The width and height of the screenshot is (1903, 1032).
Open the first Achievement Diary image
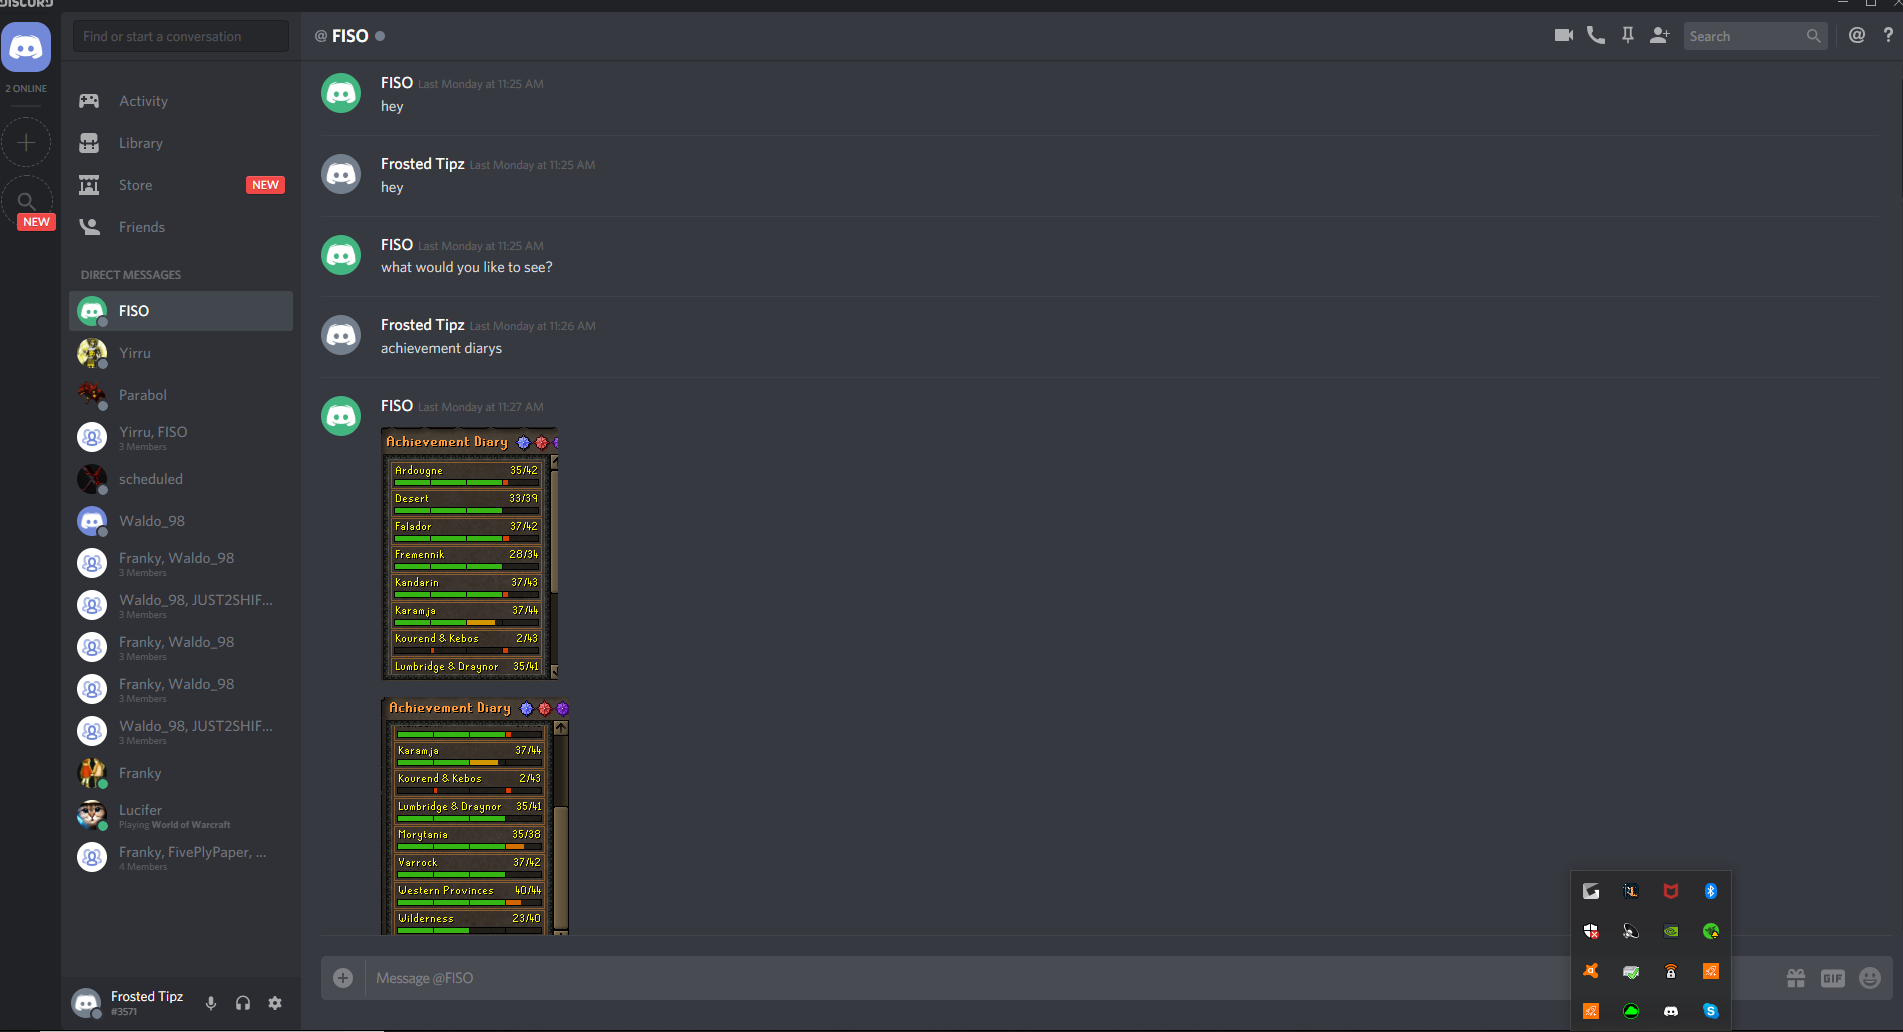pos(470,554)
